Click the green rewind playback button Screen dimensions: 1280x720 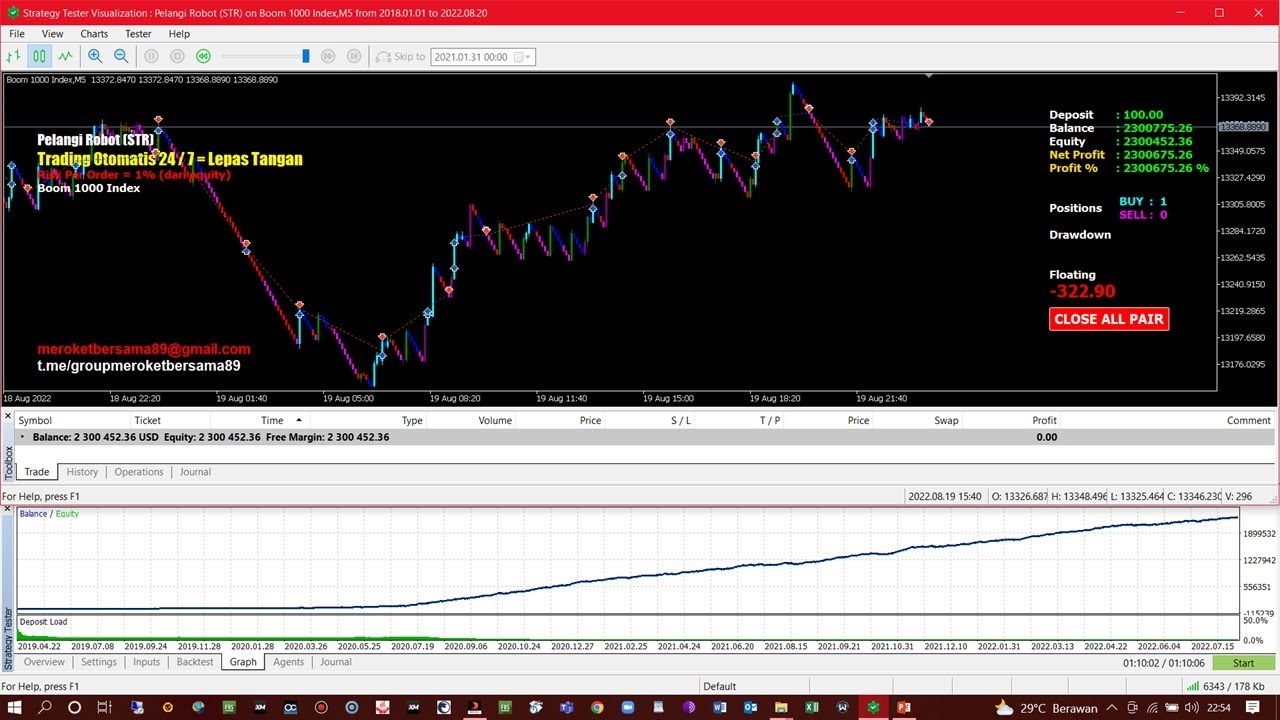[x=203, y=57]
